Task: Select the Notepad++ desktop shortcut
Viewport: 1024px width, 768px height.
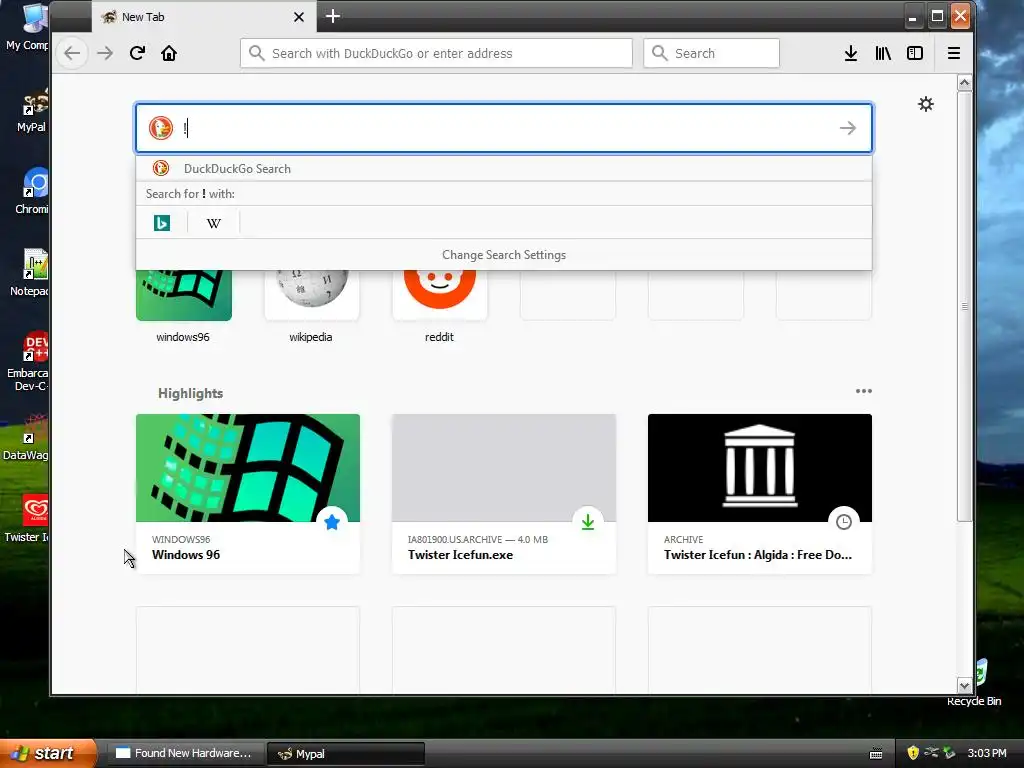Action: [x=31, y=273]
